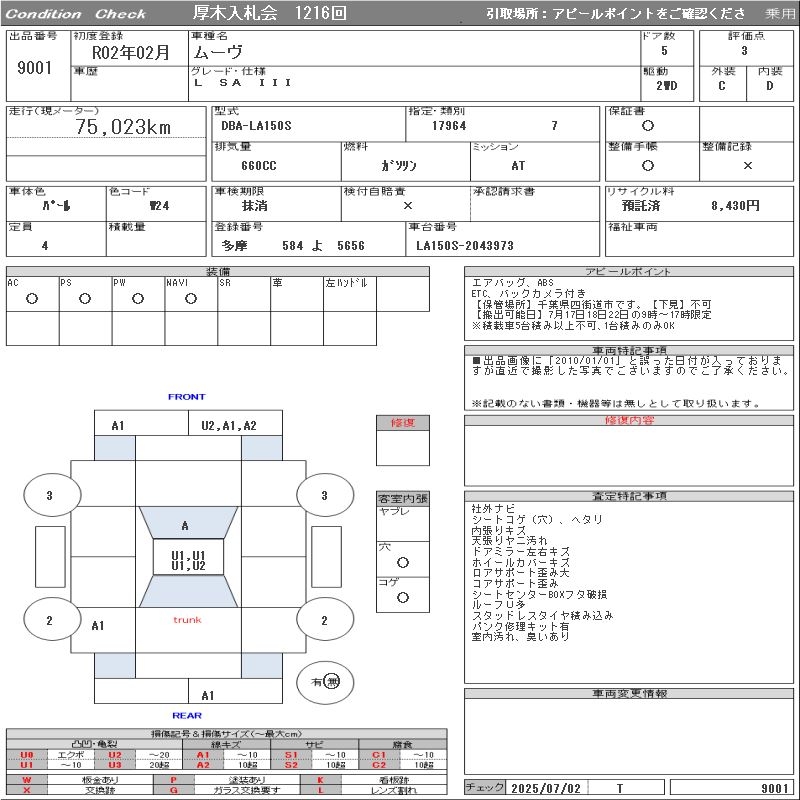Click red C2 legend code

tap(379, 765)
